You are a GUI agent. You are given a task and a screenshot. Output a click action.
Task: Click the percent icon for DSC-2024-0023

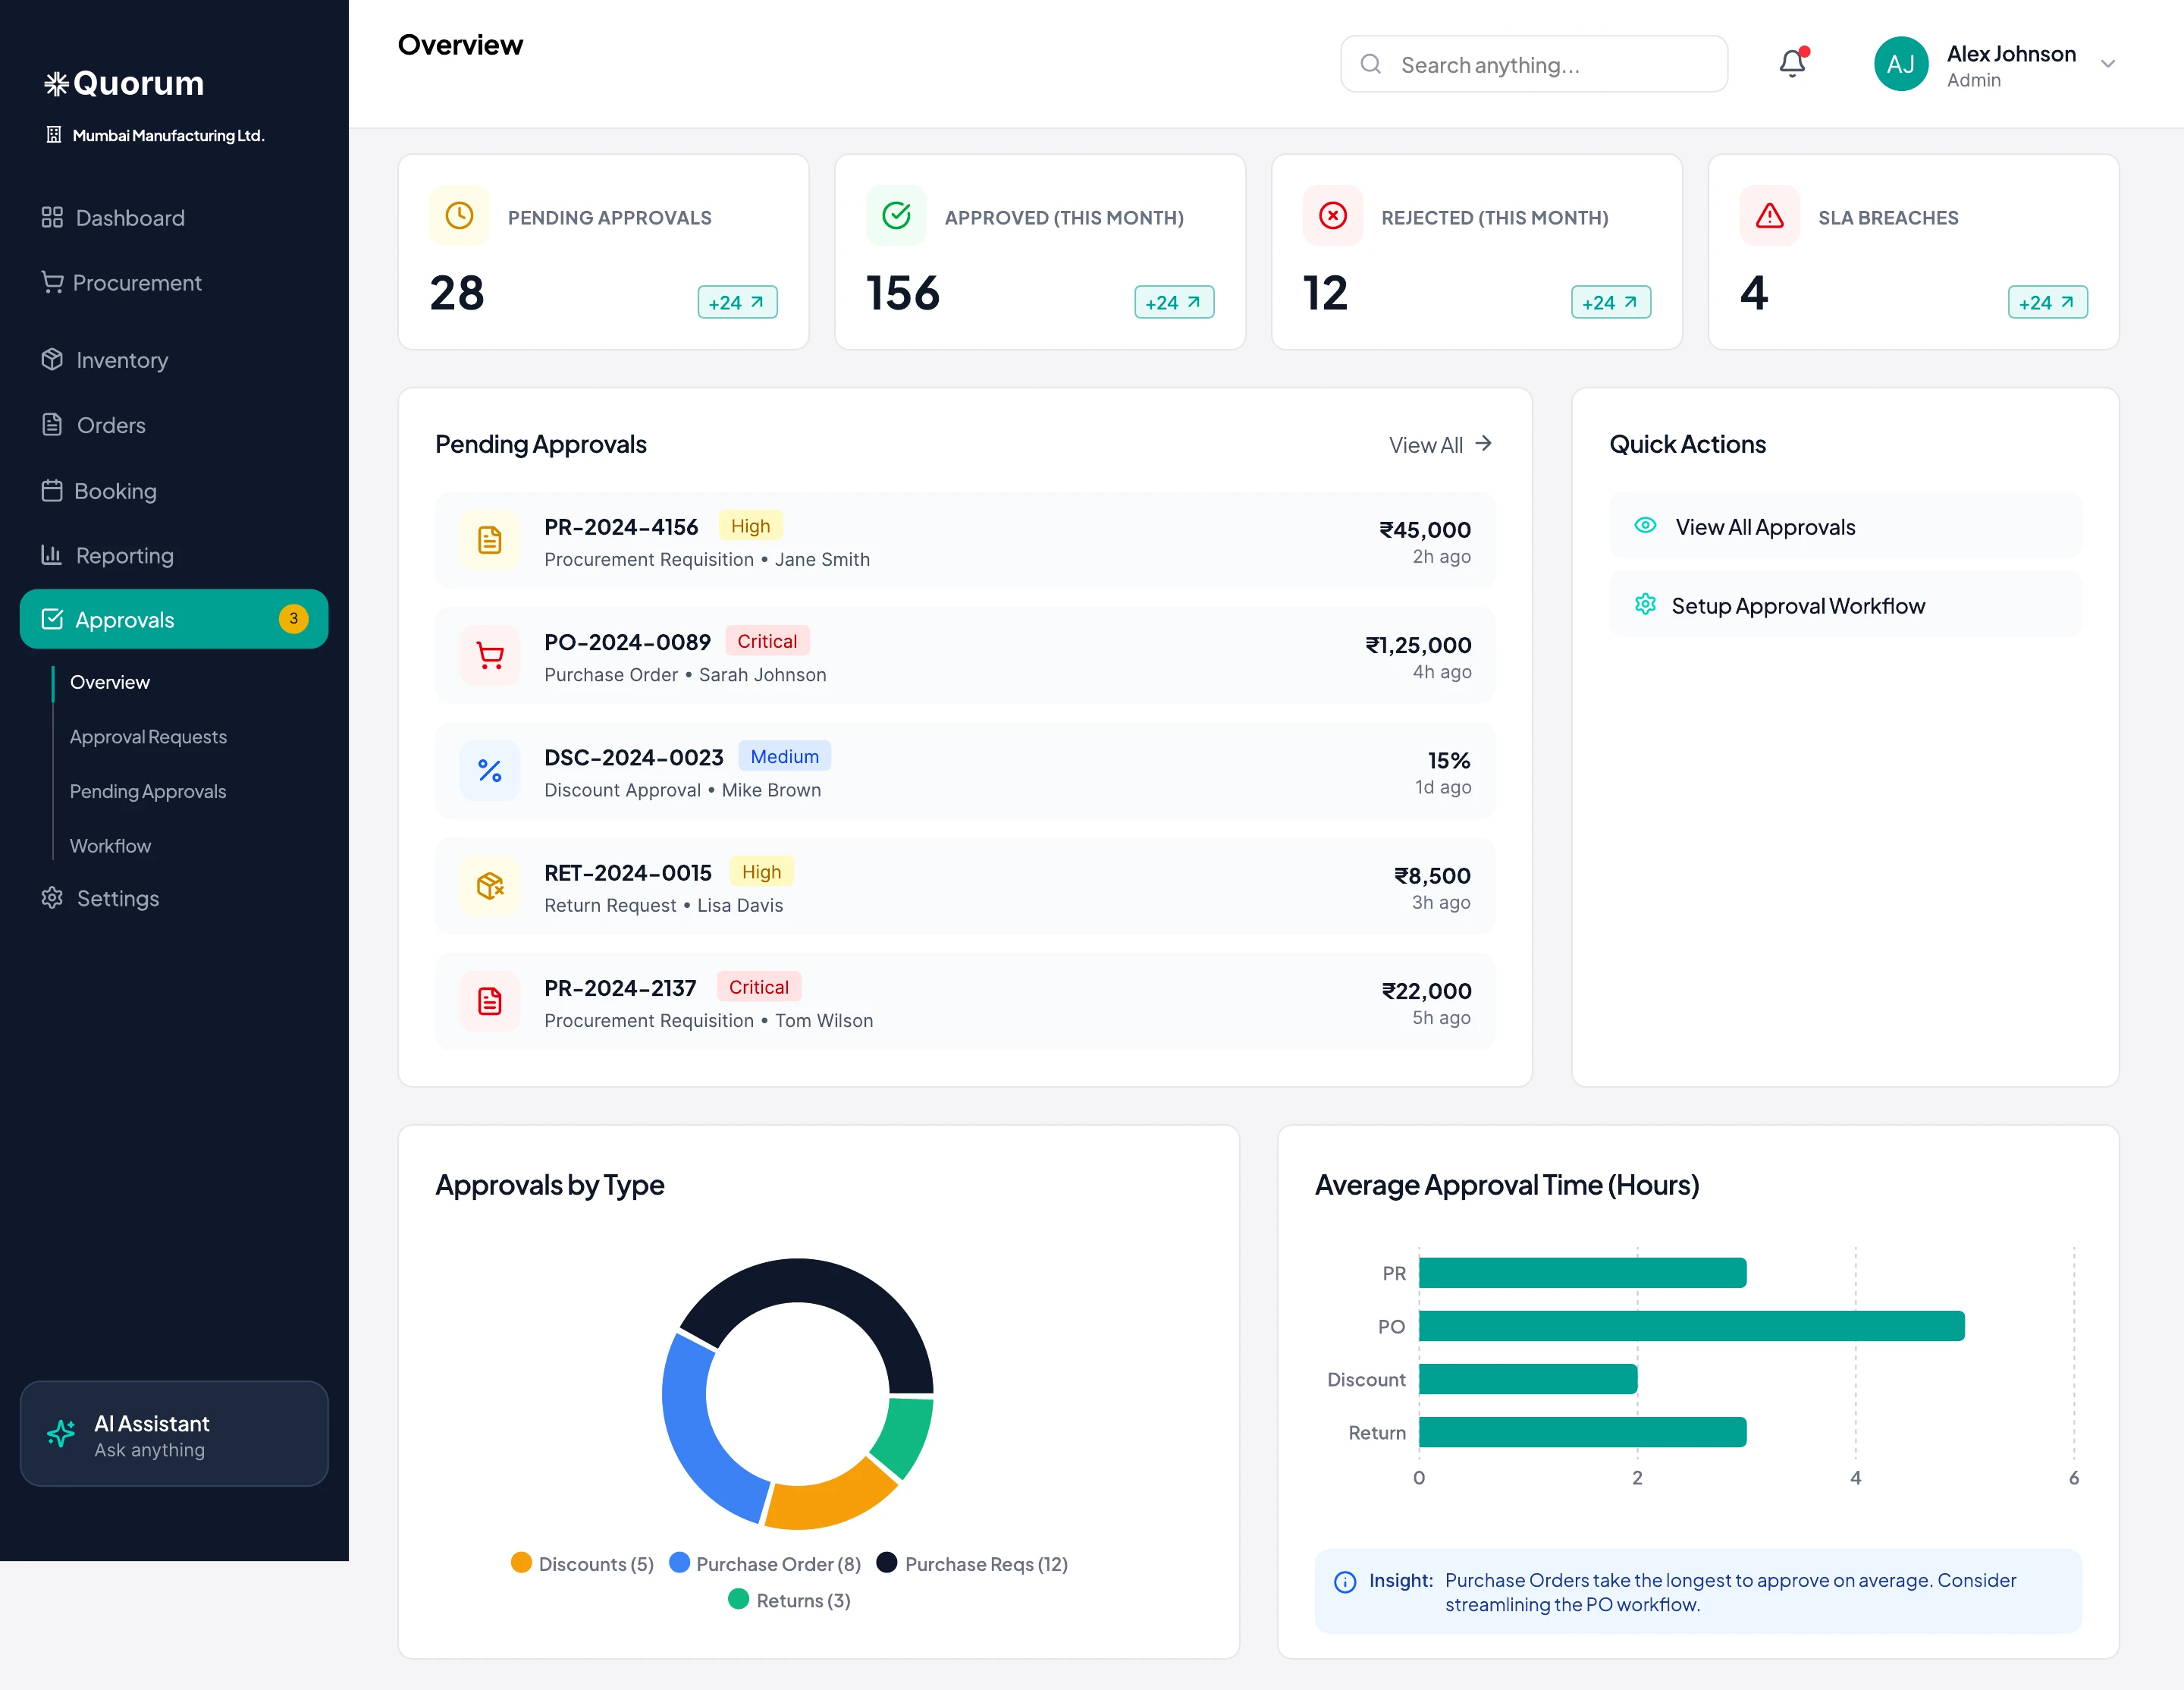coord(490,771)
